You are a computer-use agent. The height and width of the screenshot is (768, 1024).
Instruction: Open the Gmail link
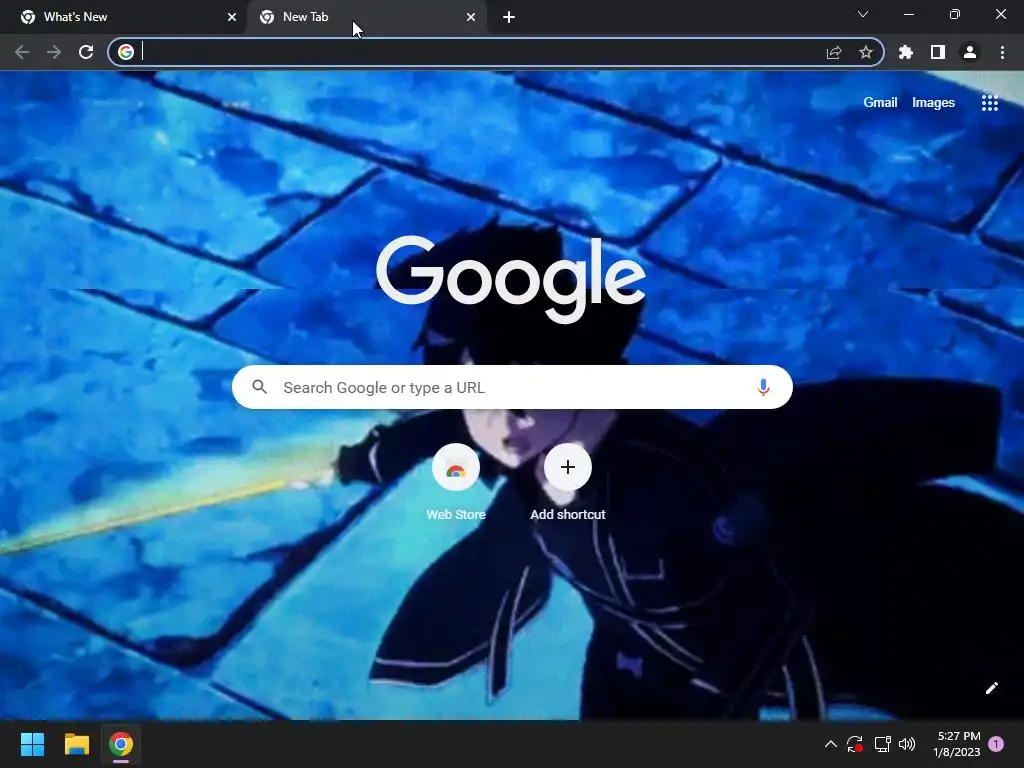pos(880,103)
